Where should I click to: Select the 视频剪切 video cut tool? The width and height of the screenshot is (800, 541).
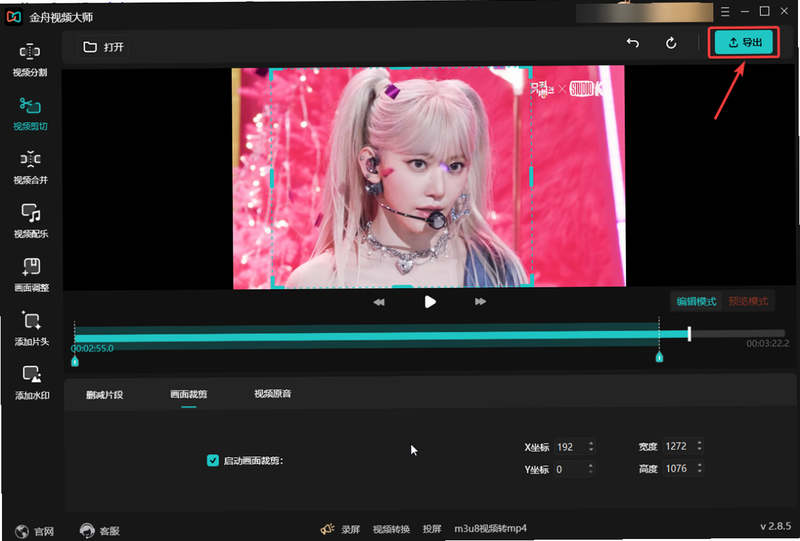tap(30, 114)
